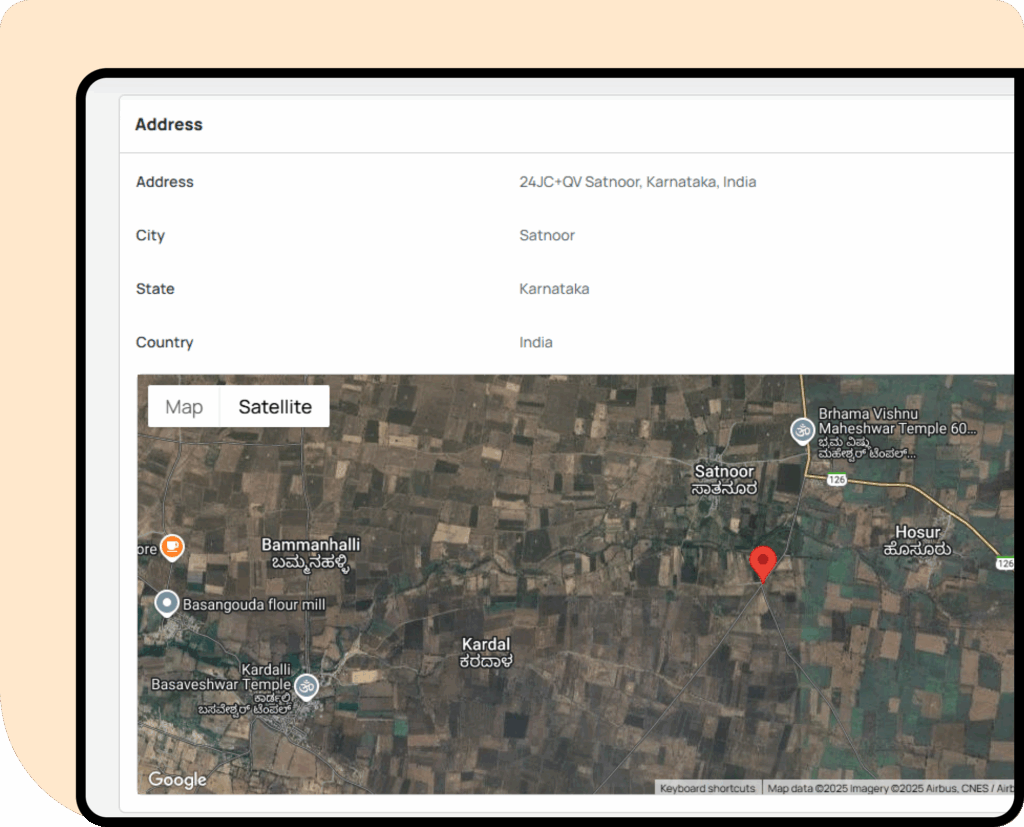Click the Kardalli Basaveshwar Temple label
The image size is (1024, 827).
coord(221,689)
